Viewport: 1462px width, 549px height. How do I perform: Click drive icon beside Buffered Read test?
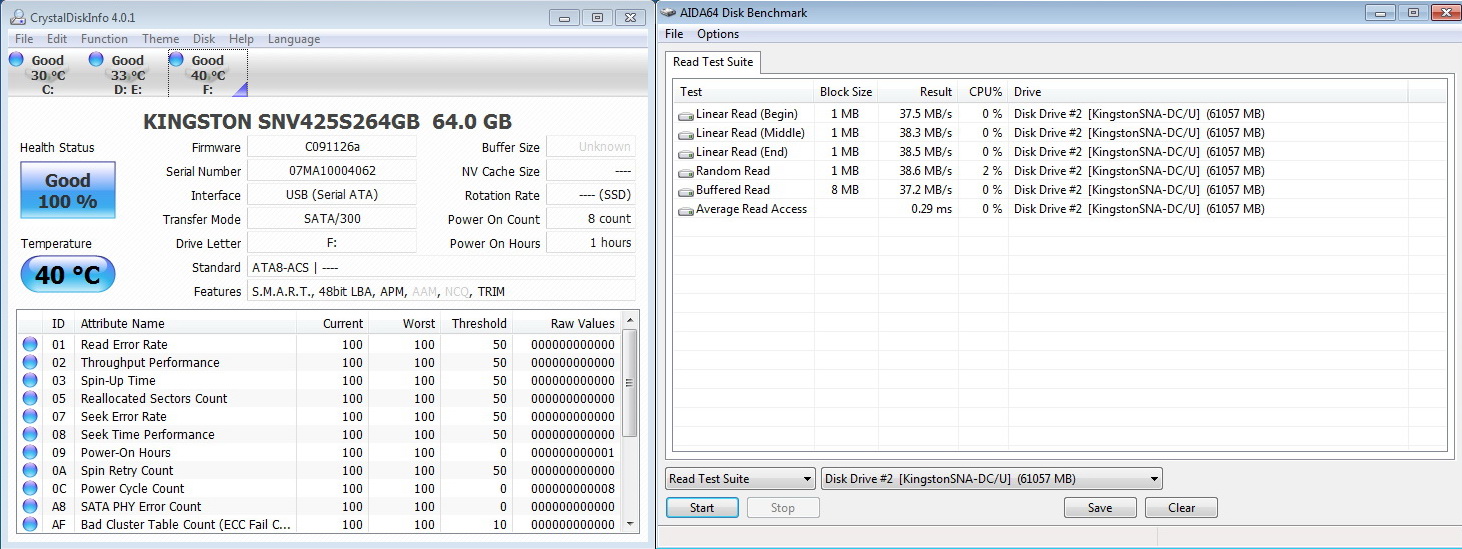(x=686, y=191)
